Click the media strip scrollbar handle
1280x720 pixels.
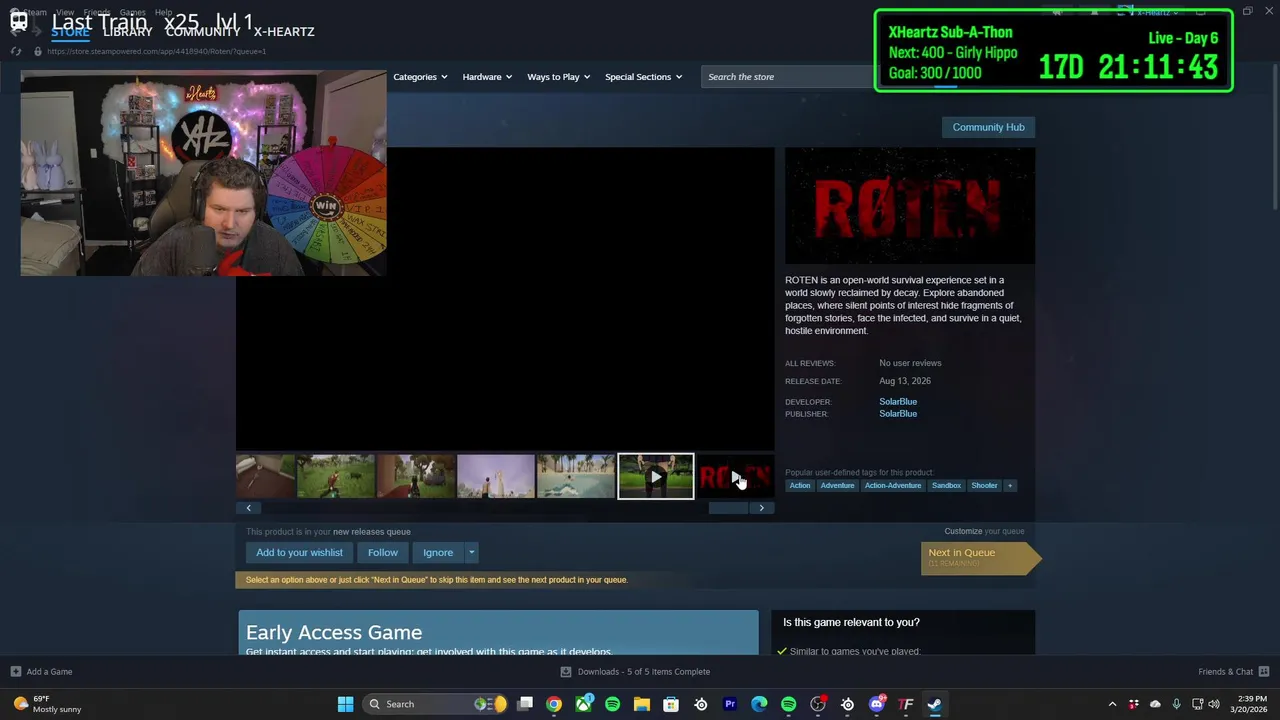(728, 508)
